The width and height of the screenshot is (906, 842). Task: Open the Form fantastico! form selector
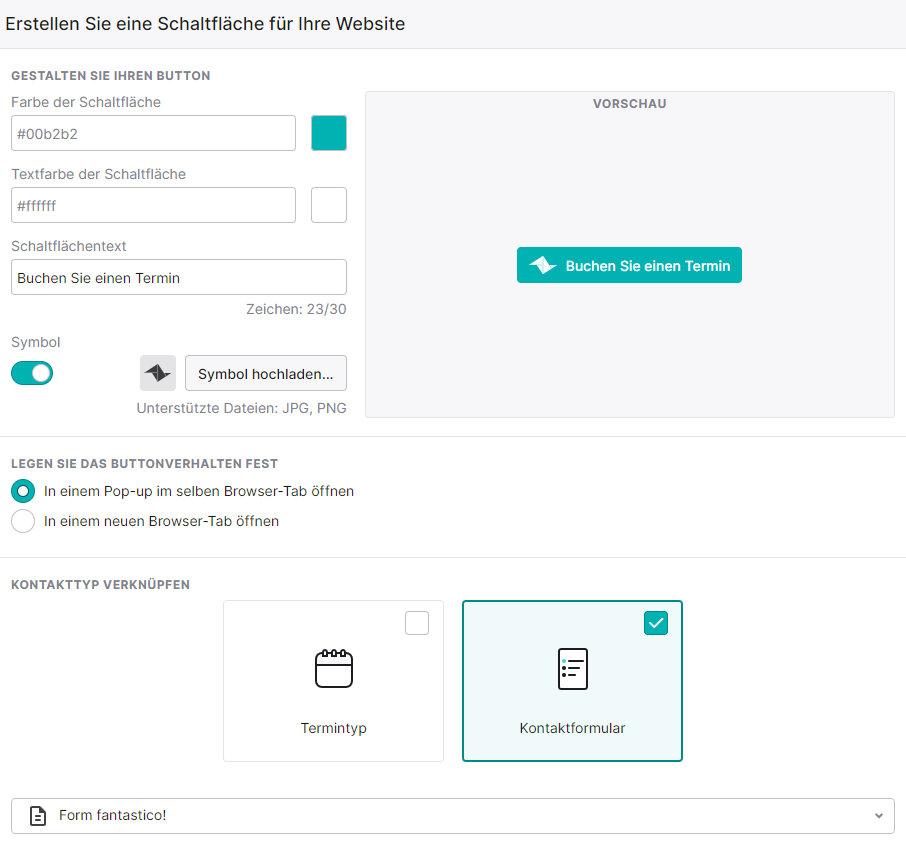[453, 815]
